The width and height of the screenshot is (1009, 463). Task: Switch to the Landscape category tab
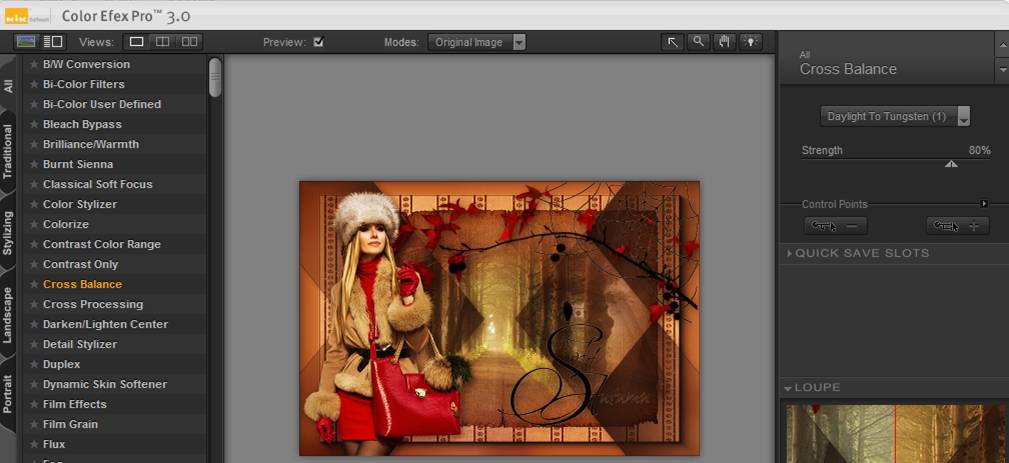(9, 314)
